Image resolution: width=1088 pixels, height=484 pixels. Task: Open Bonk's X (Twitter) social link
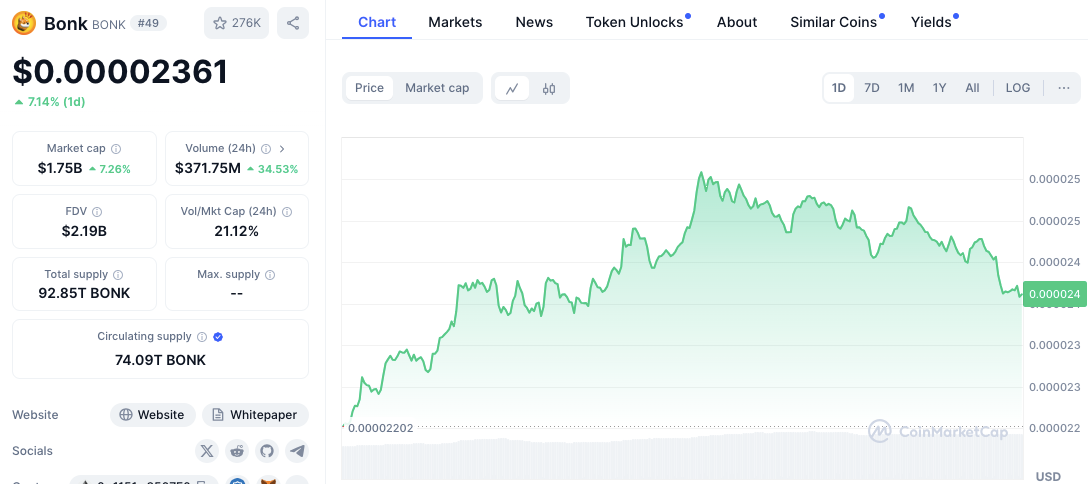pyautogui.click(x=207, y=451)
